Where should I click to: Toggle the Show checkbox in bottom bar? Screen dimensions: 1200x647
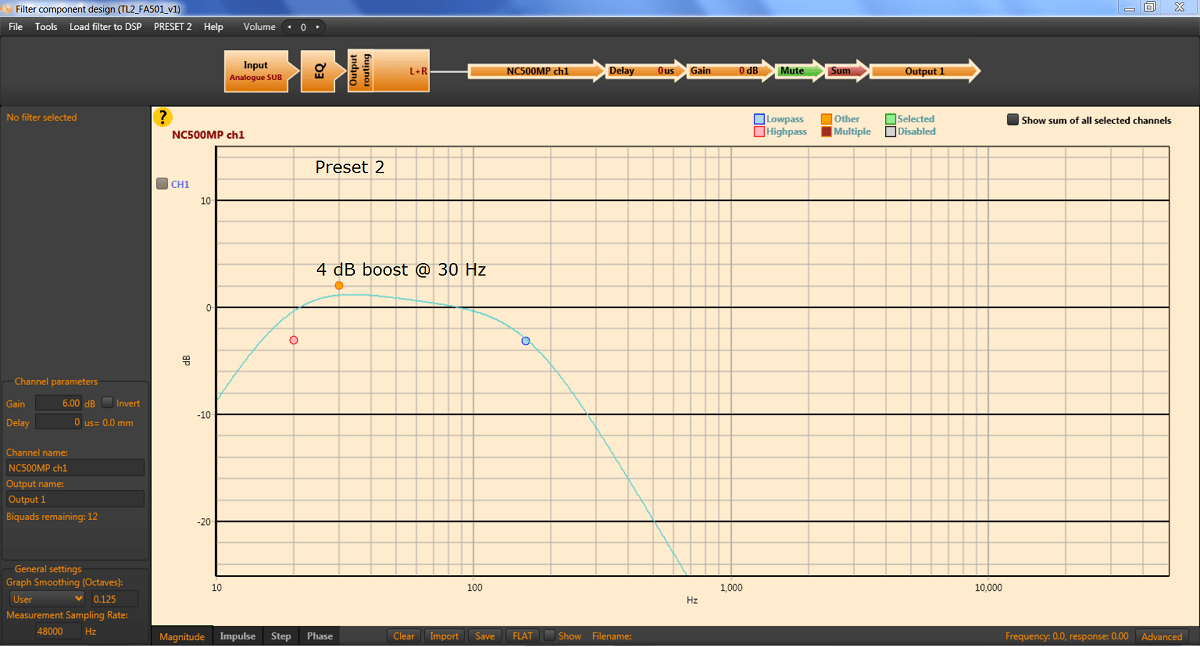tap(549, 636)
